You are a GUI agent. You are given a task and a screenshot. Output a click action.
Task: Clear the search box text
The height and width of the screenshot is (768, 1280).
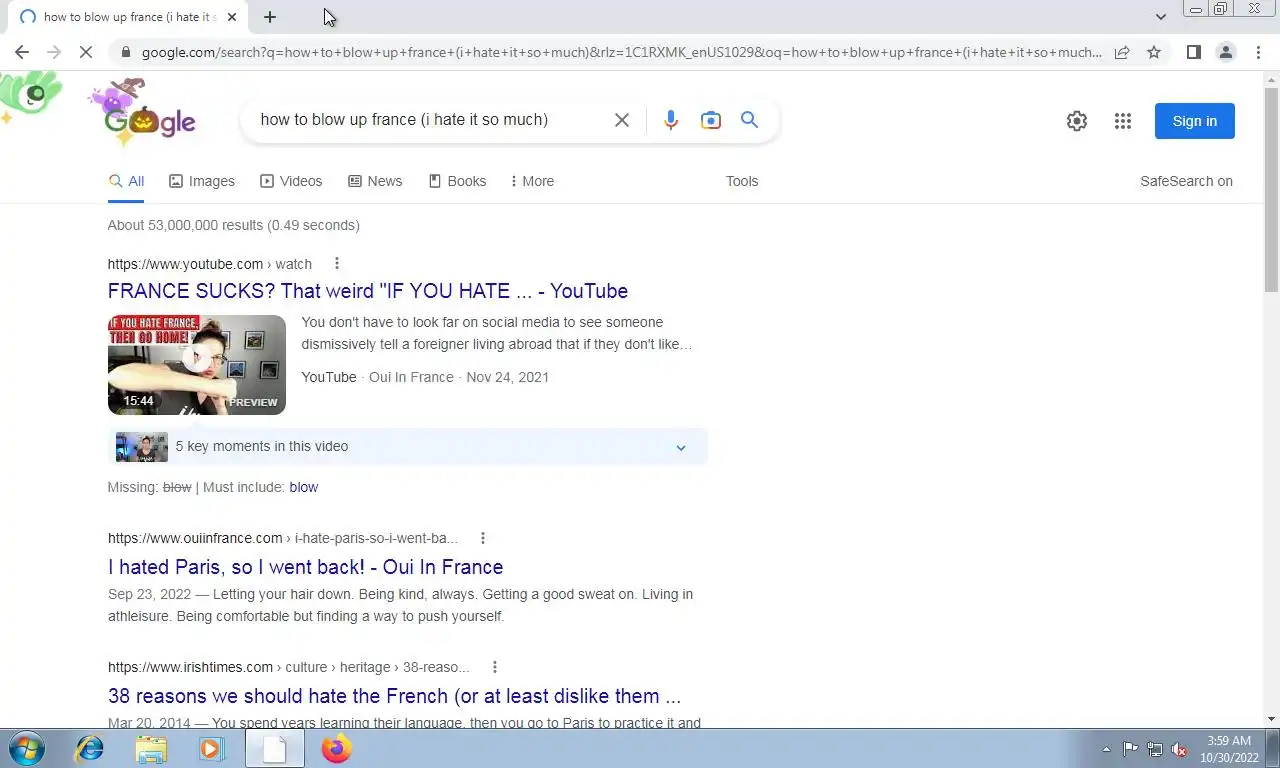(621, 120)
